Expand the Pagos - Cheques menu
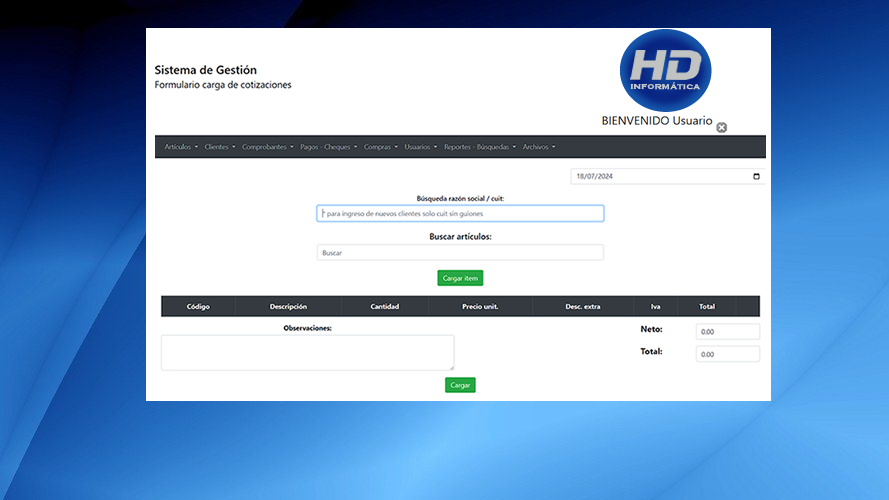The width and height of the screenshot is (889, 500). [x=328, y=147]
